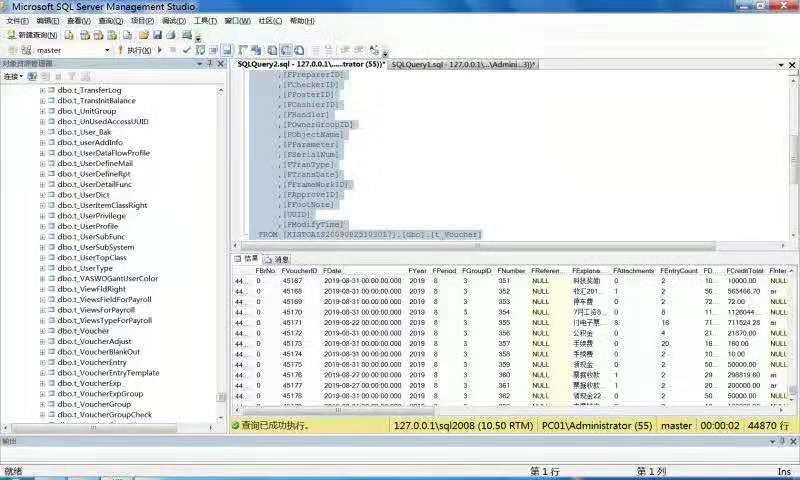Click Specify Values for Template Parameters icon
800x480 pixels.
pyautogui.click(x=374, y=50)
